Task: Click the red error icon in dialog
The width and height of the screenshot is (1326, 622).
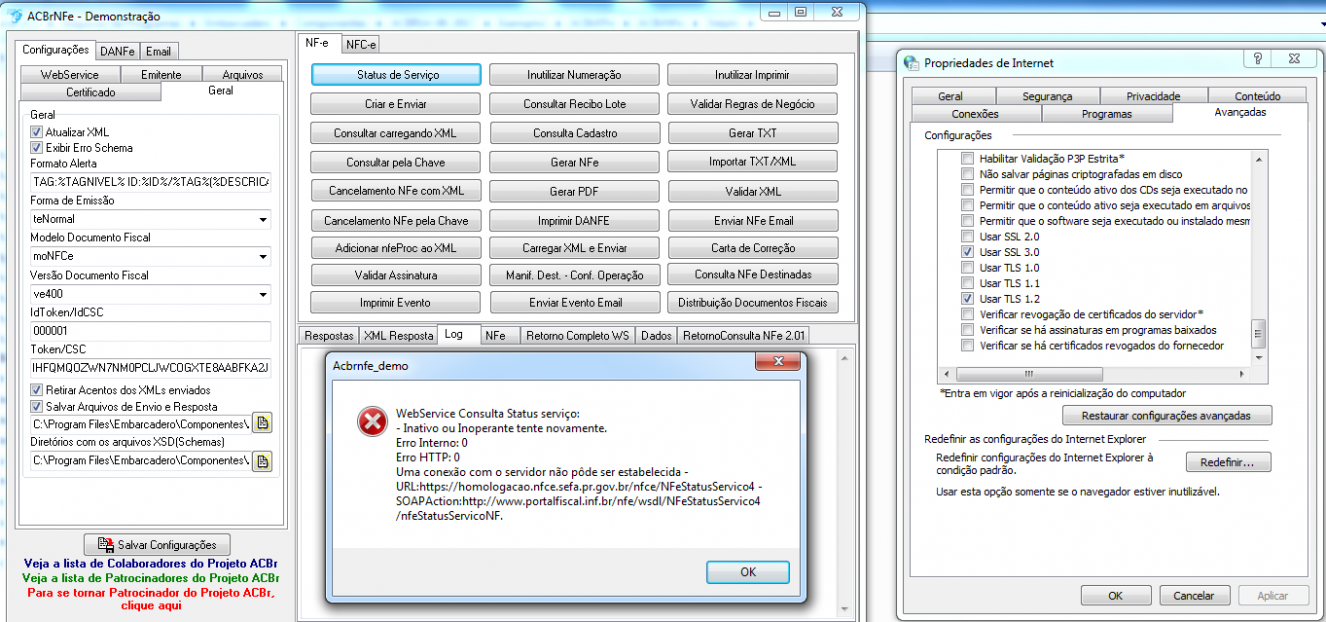Action: [x=372, y=423]
